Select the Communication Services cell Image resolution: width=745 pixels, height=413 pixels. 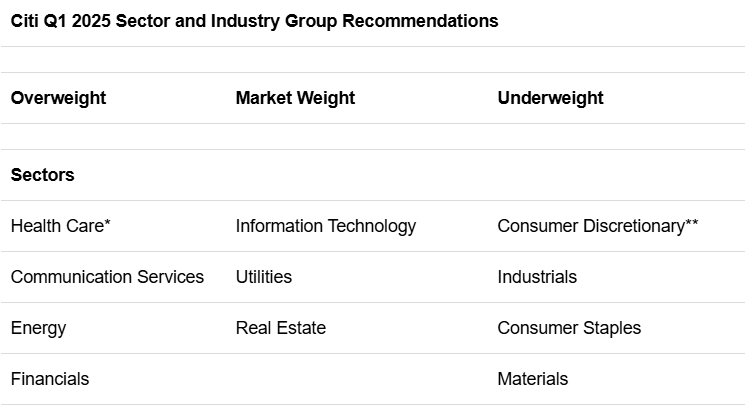107,277
